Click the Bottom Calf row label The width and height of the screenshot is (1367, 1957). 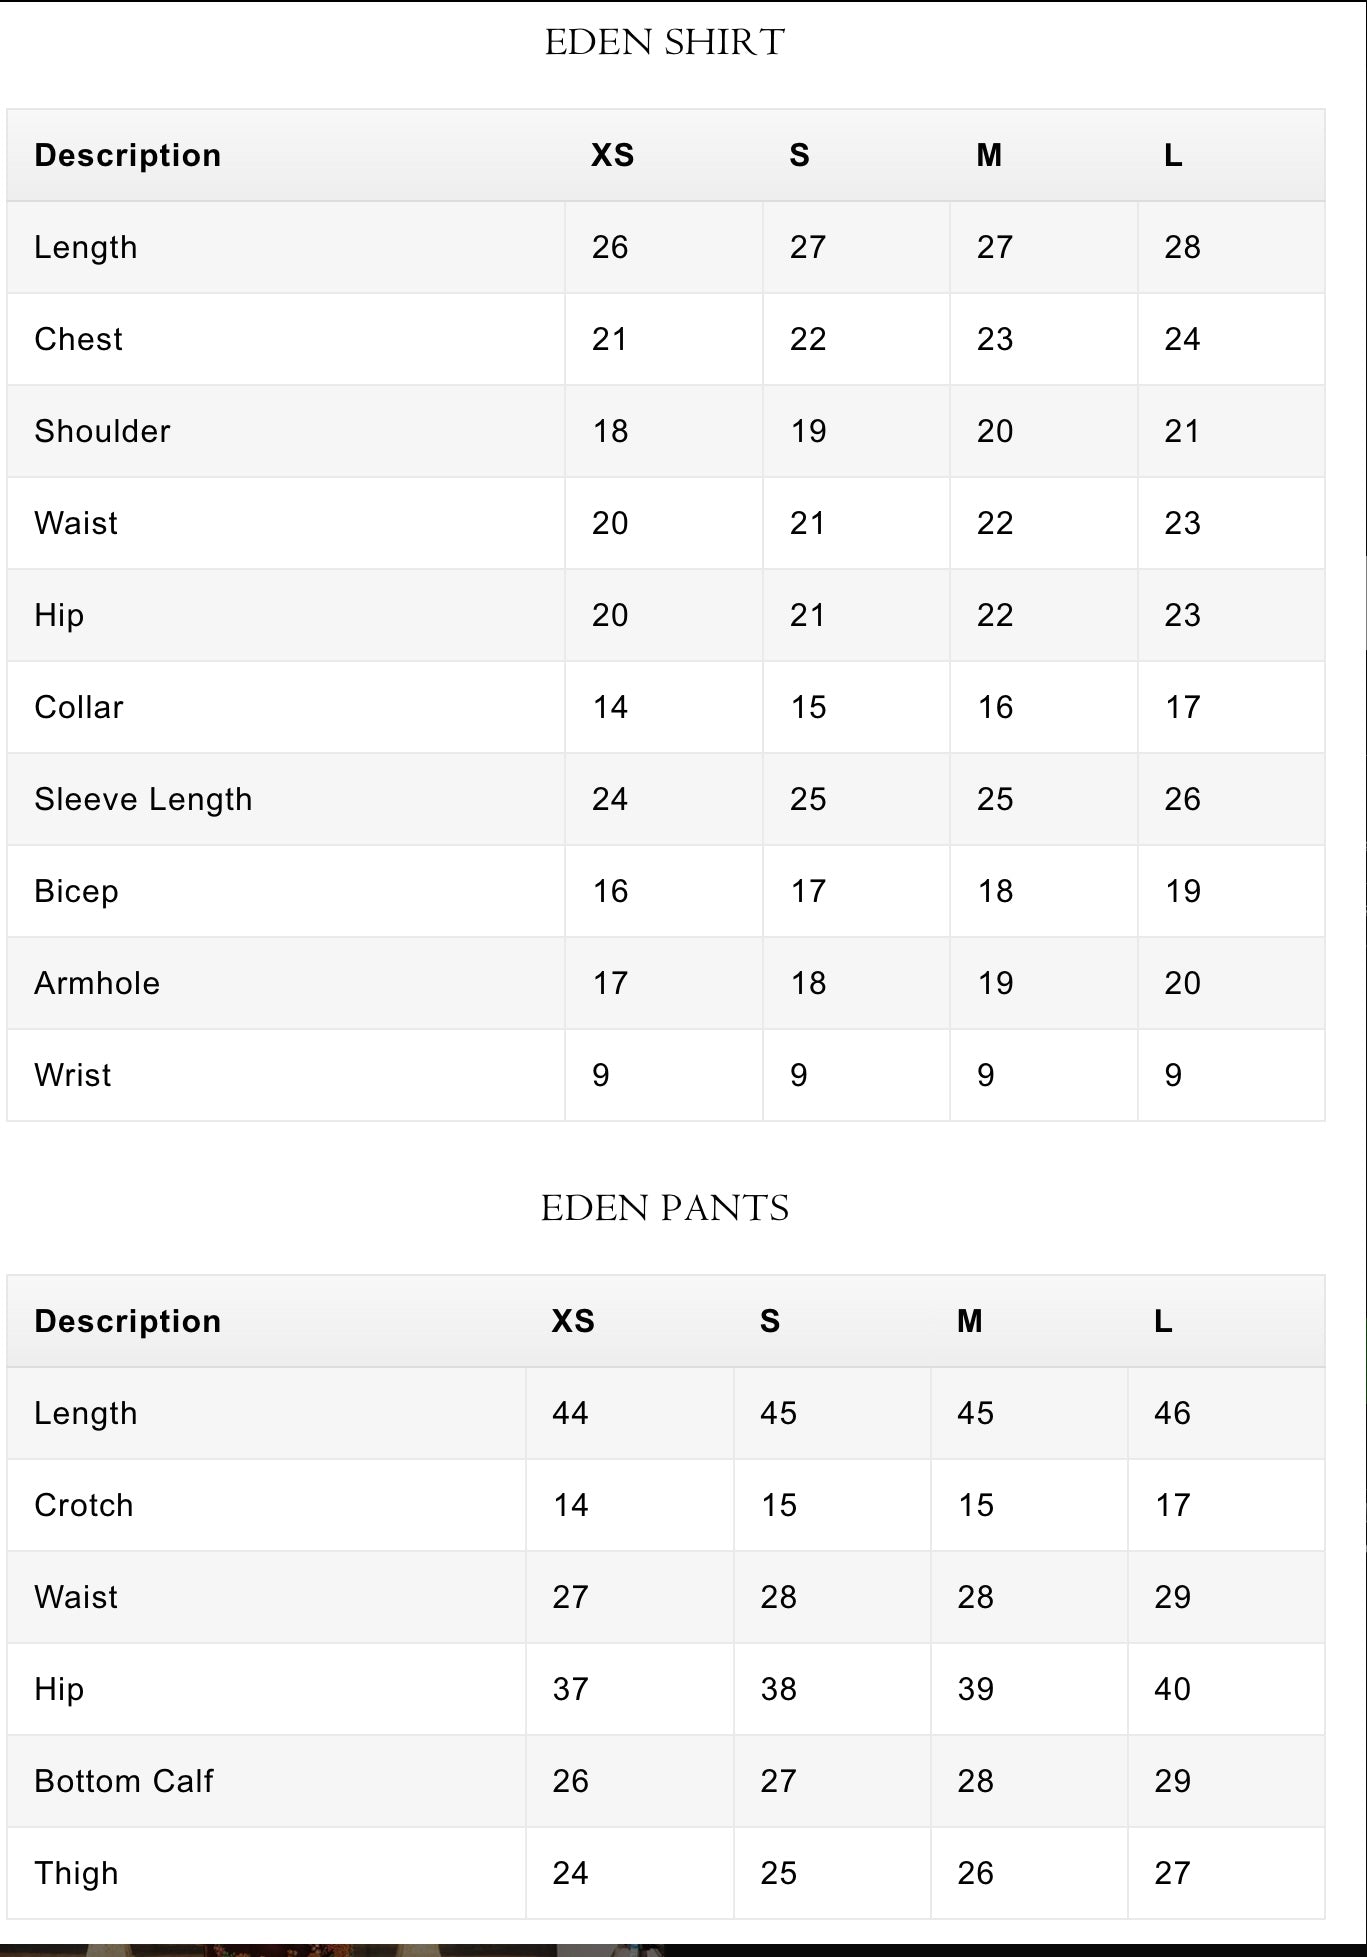click(124, 1781)
